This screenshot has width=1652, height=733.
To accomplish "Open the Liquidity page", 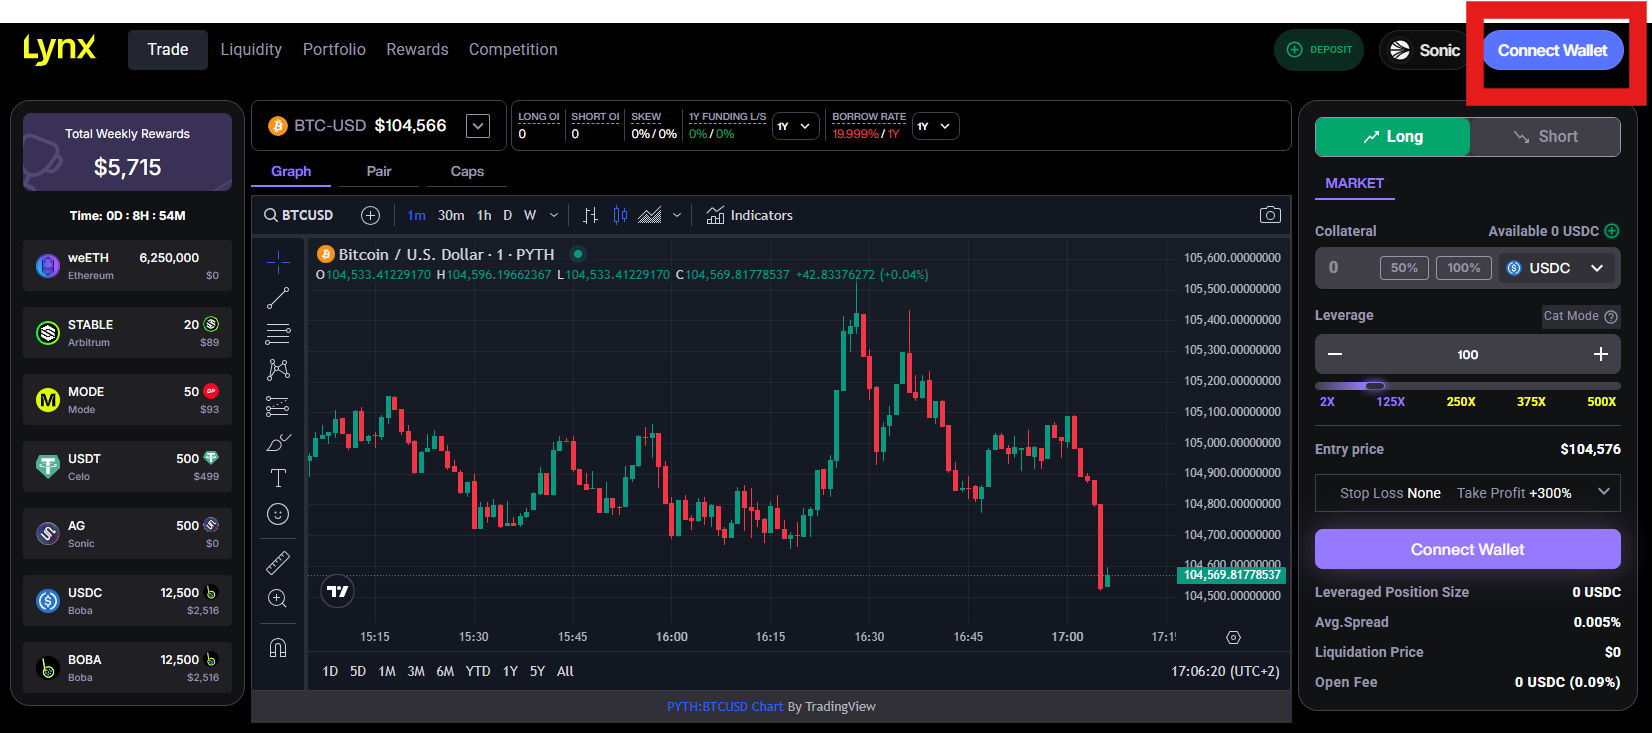I will (251, 50).
